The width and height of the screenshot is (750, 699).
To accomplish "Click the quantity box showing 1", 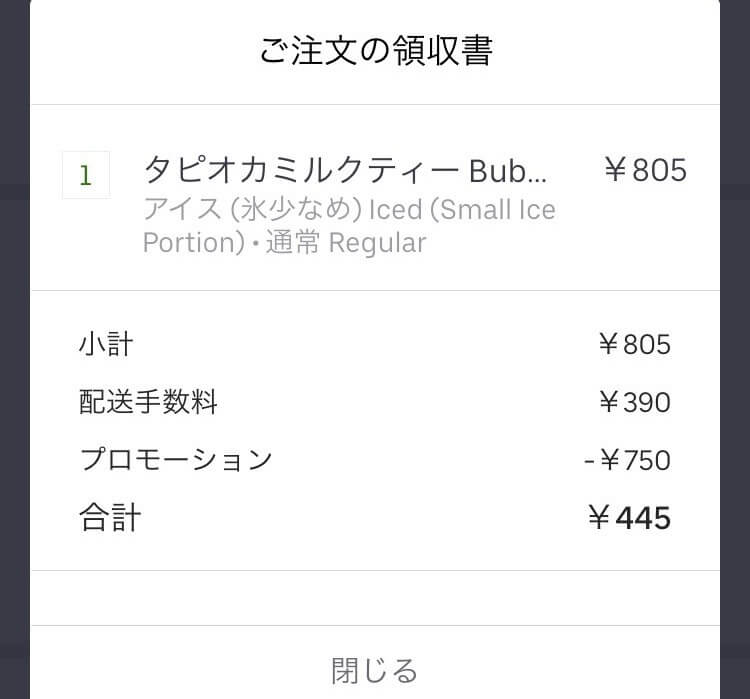I will point(86,175).
